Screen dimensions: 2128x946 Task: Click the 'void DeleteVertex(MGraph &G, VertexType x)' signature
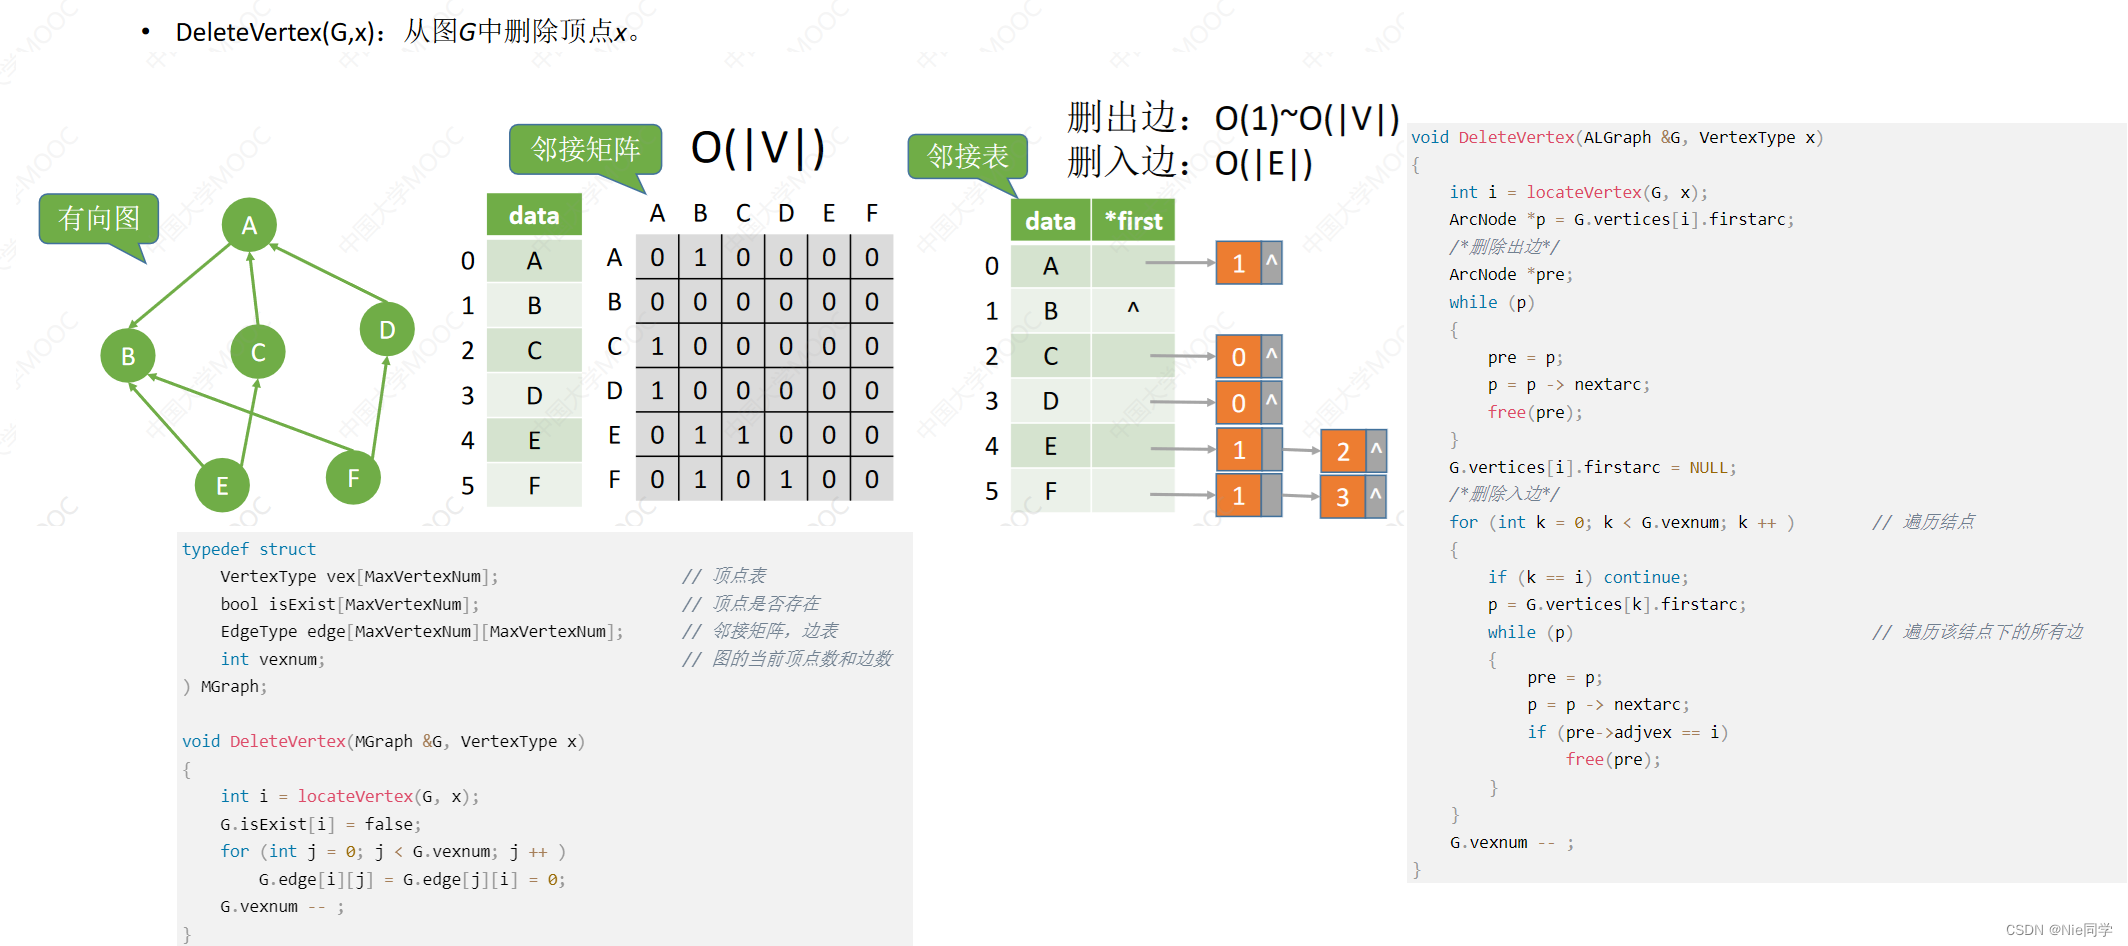click(x=383, y=742)
